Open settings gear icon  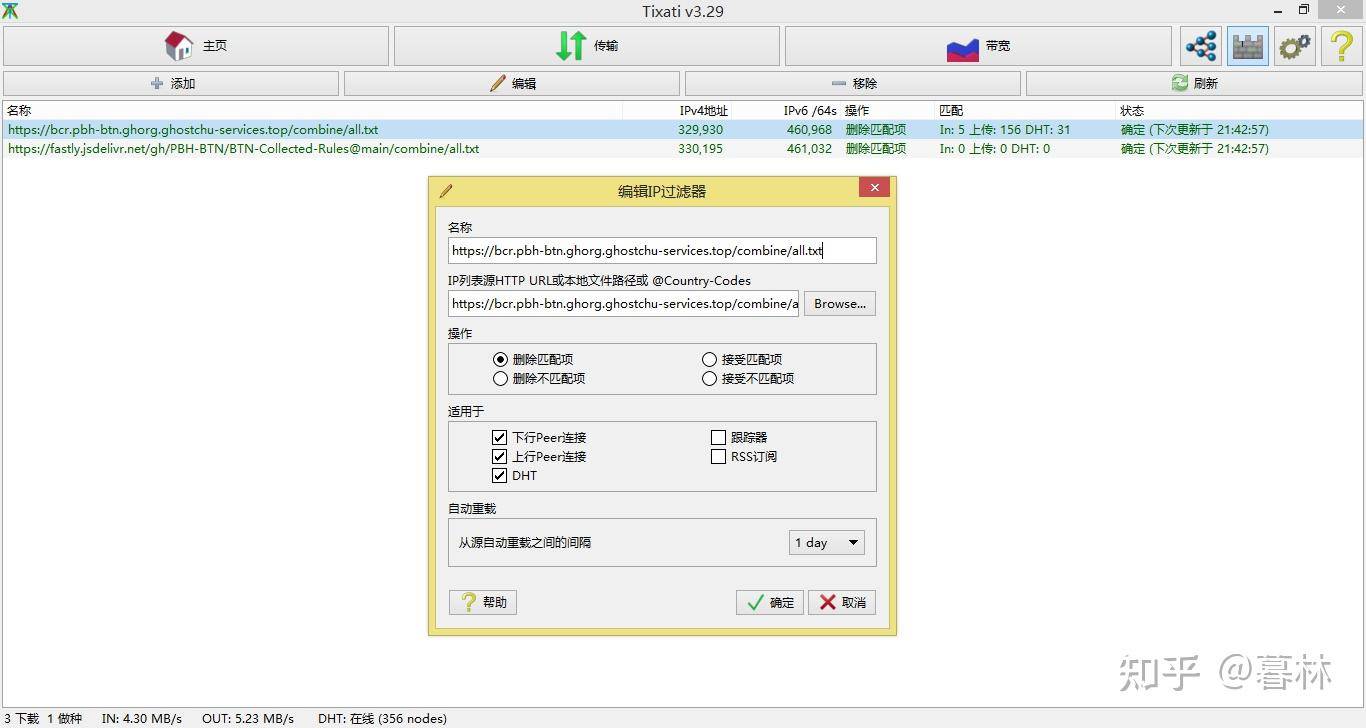coord(1295,46)
